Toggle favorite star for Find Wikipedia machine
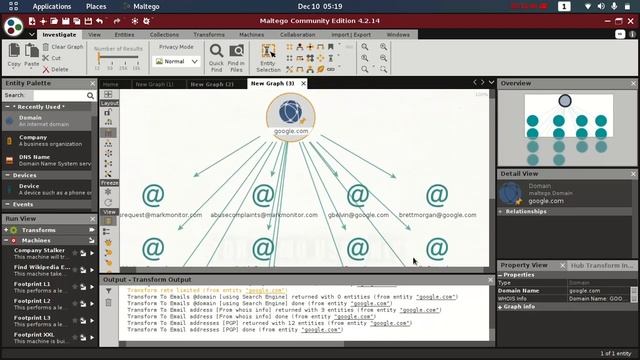This screenshot has width=640, height=360. [x=75, y=270]
